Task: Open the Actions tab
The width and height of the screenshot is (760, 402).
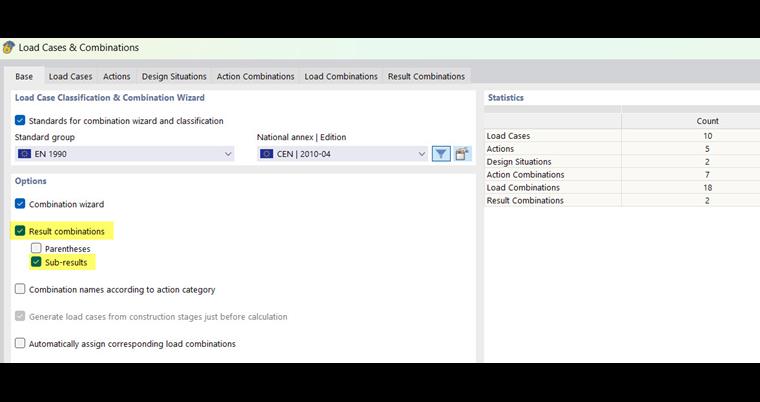Action: 116,76
